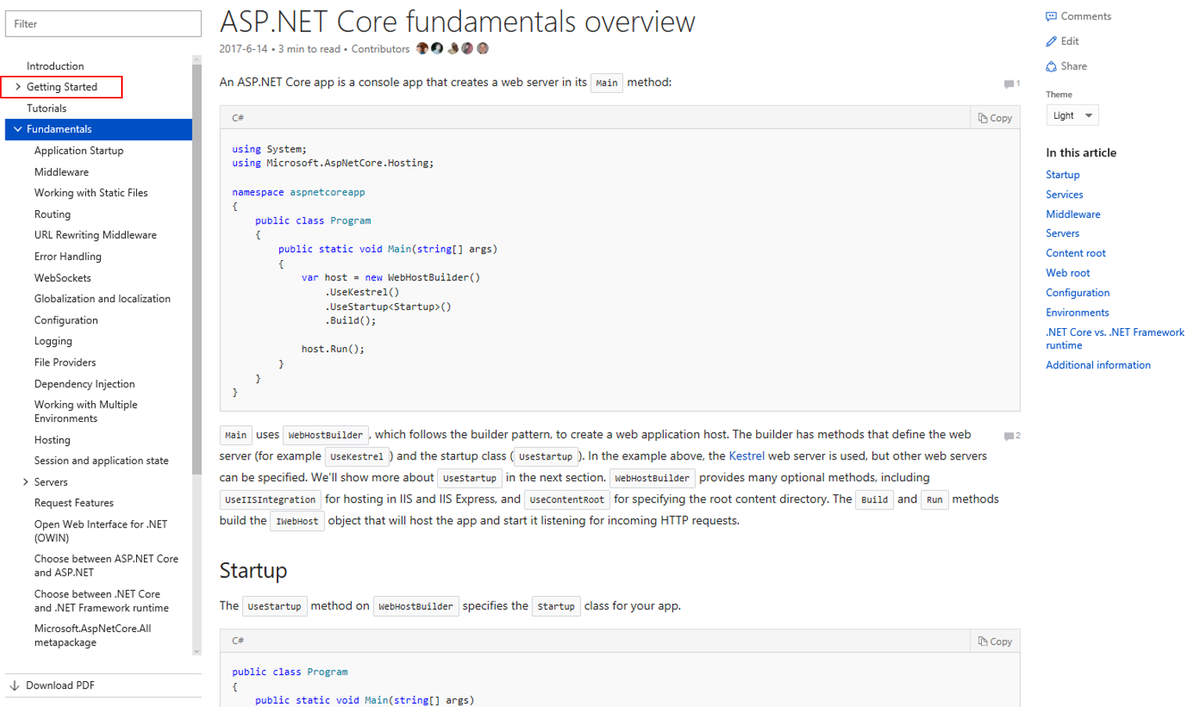
Task: Jump to Services in this article
Action: pos(1064,195)
